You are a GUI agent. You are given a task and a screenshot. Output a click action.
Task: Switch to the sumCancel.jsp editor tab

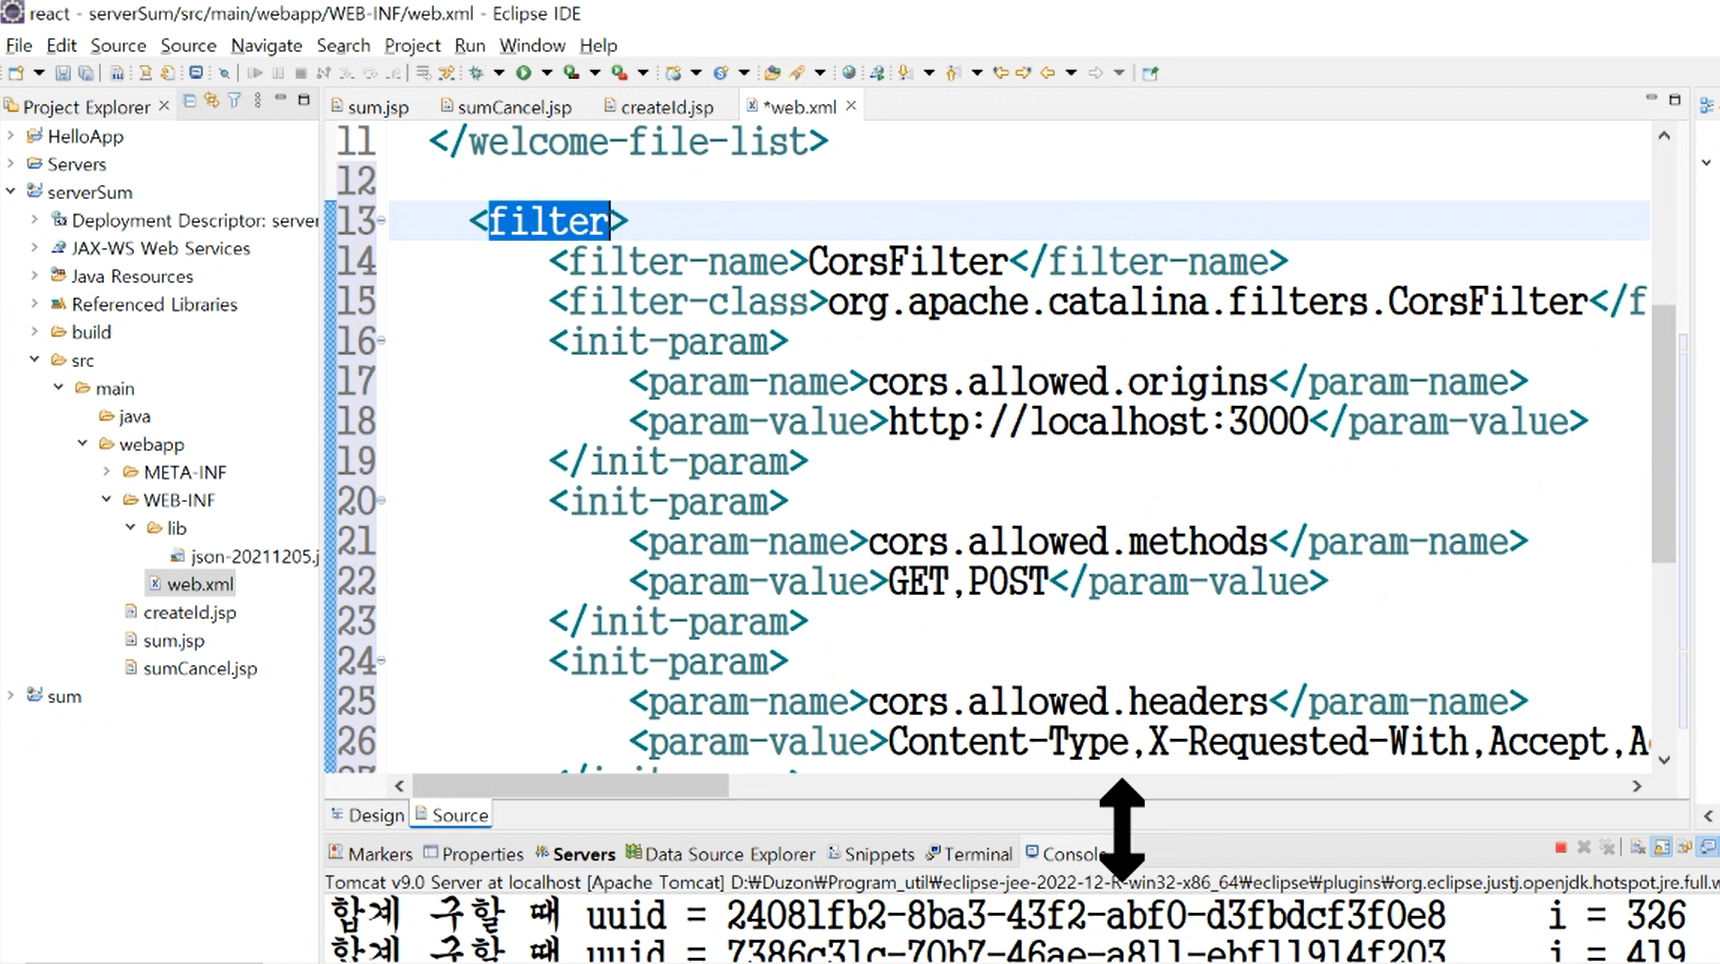(506, 106)
